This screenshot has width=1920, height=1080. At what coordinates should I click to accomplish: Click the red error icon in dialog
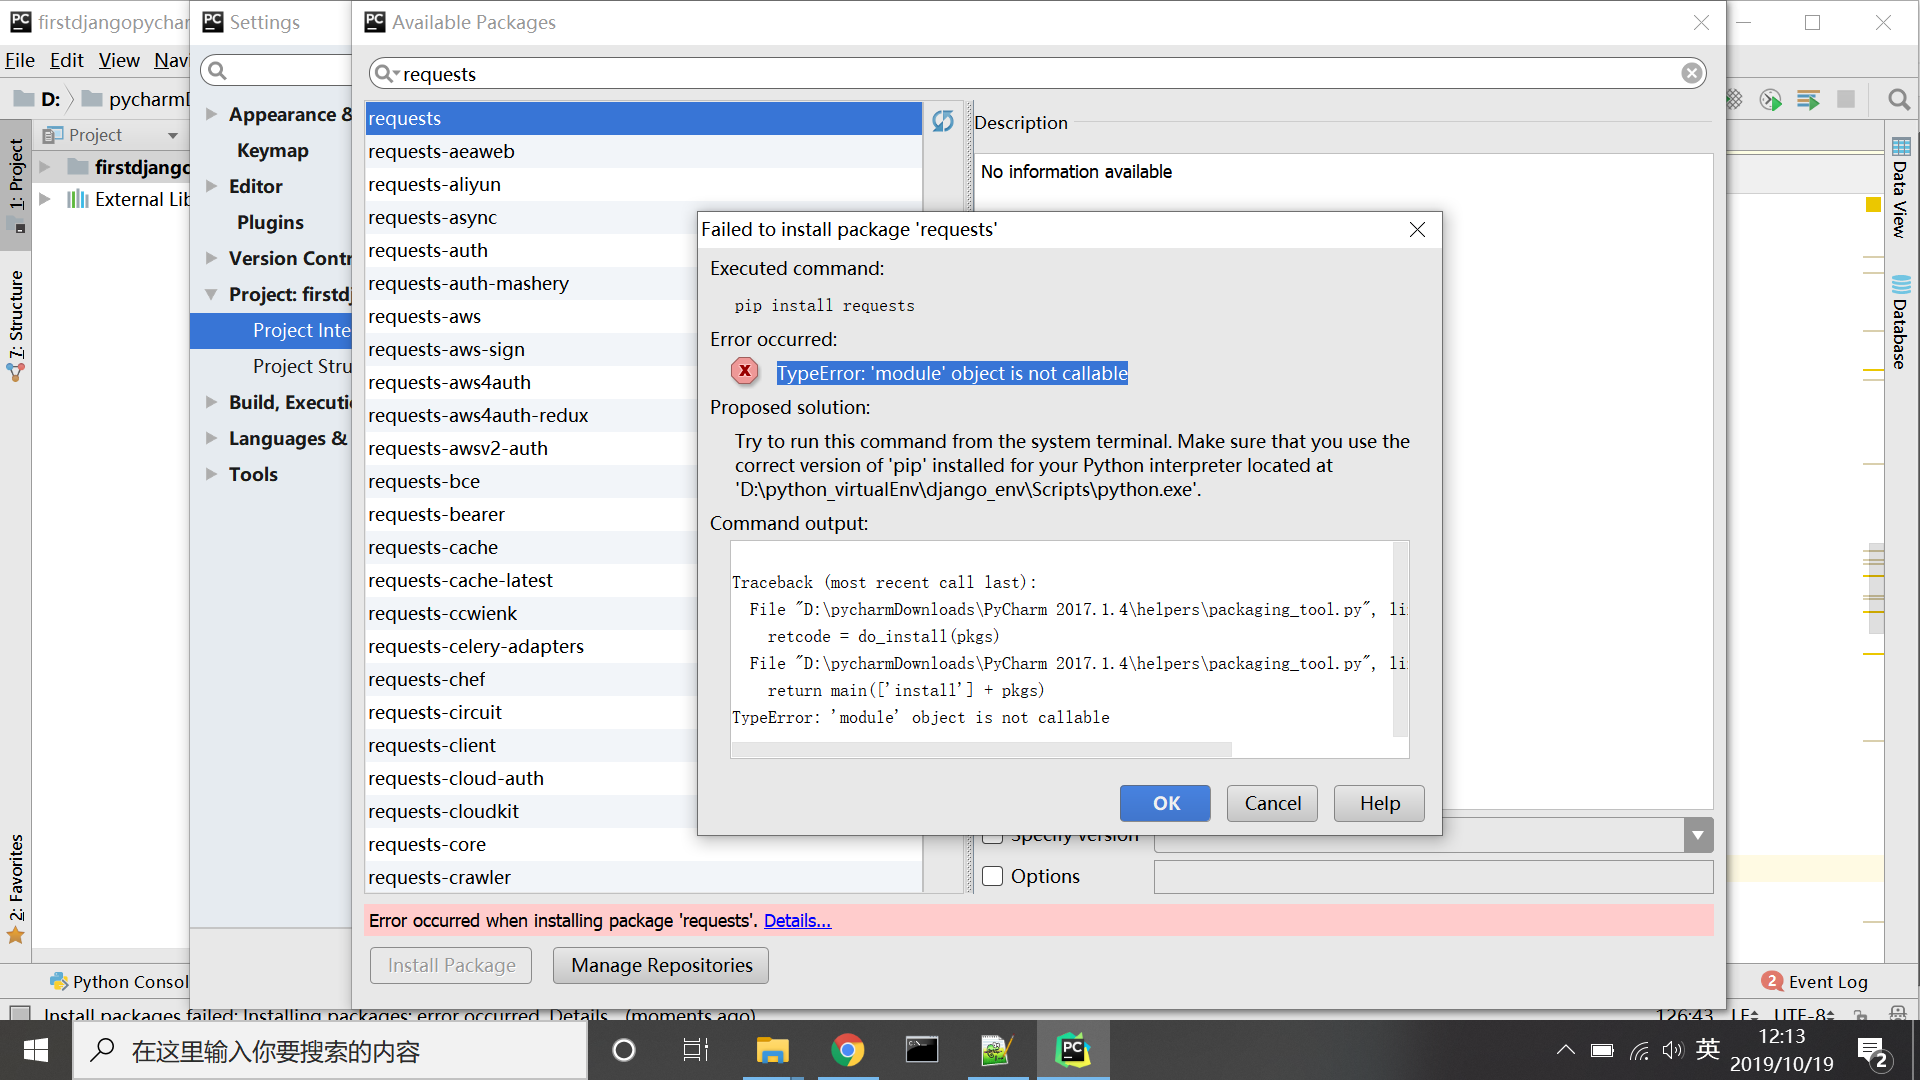(744, 371)
